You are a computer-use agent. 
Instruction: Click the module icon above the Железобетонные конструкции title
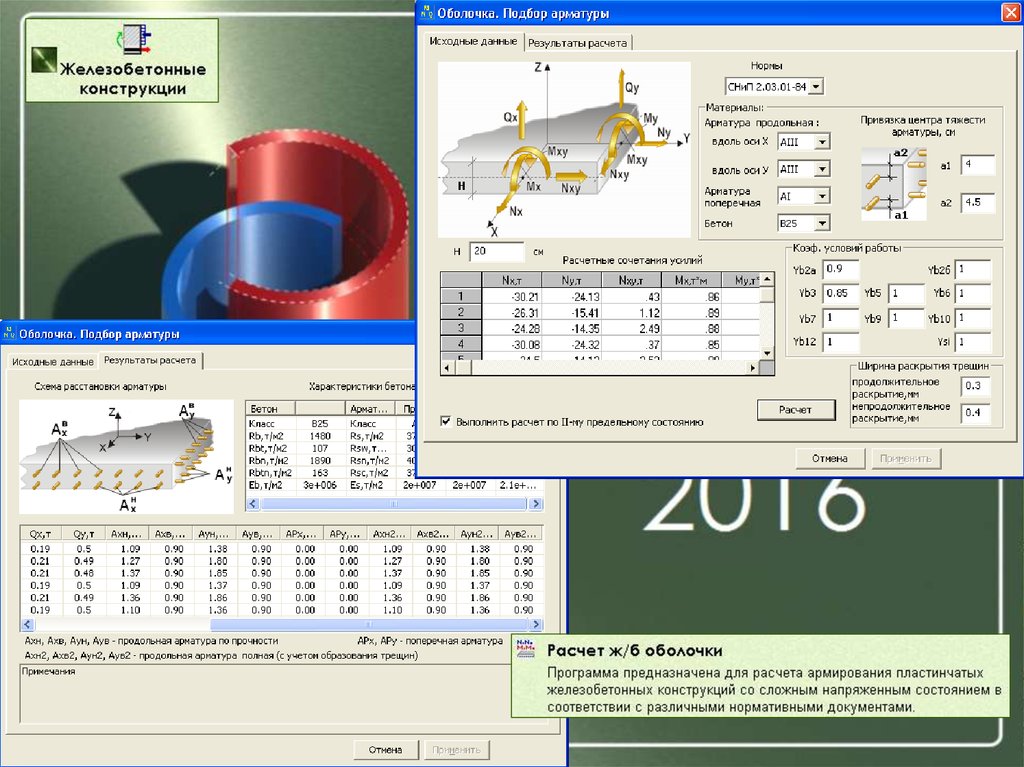pos(132,41)
